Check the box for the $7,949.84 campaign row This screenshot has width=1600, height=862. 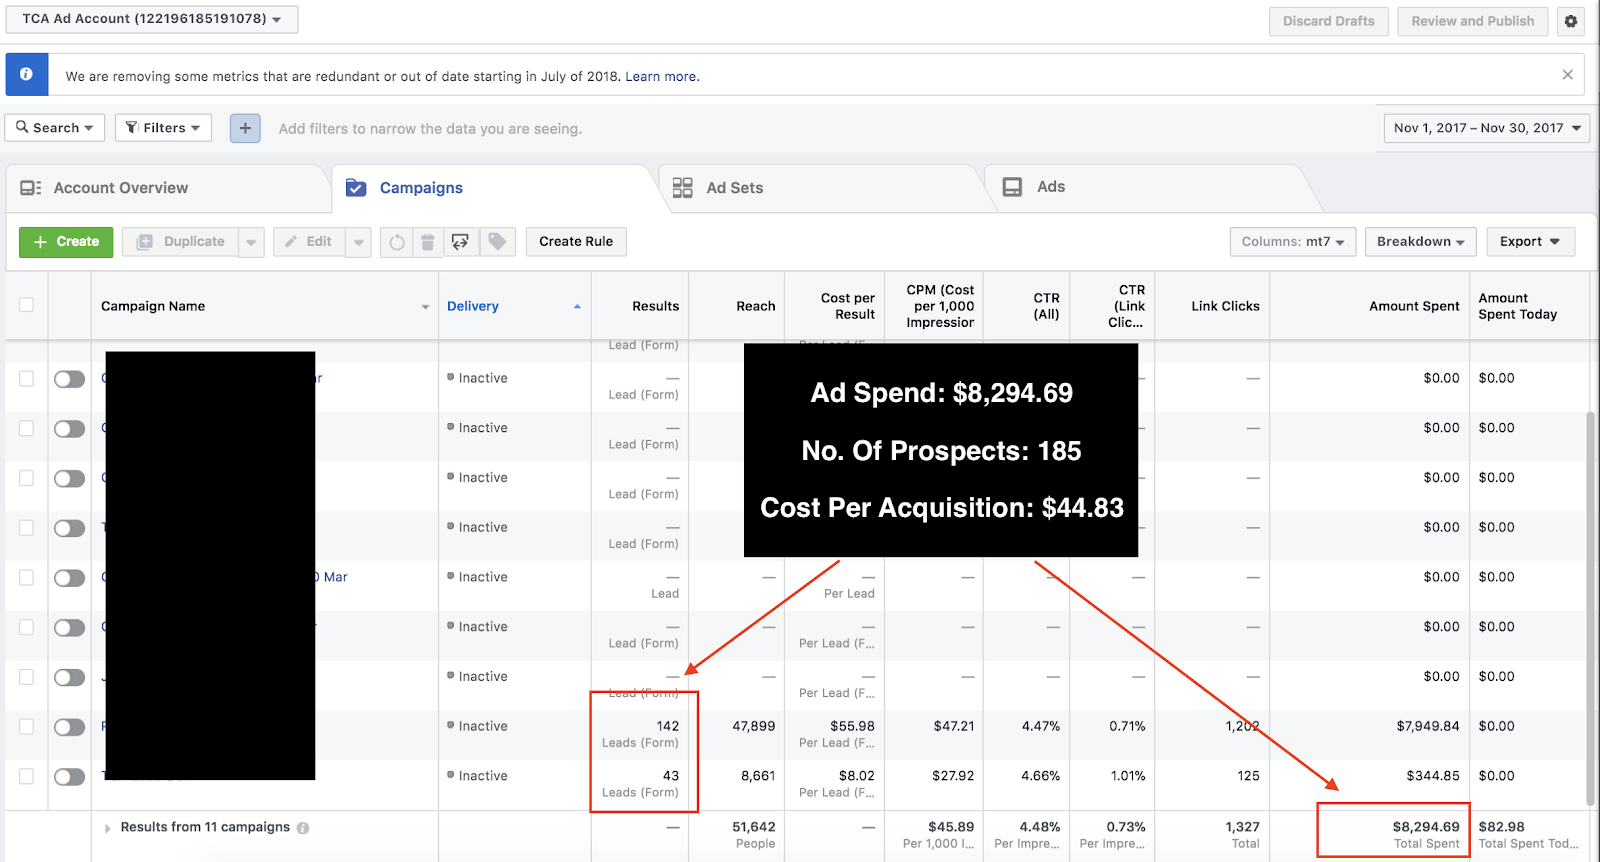click(26, 727)
